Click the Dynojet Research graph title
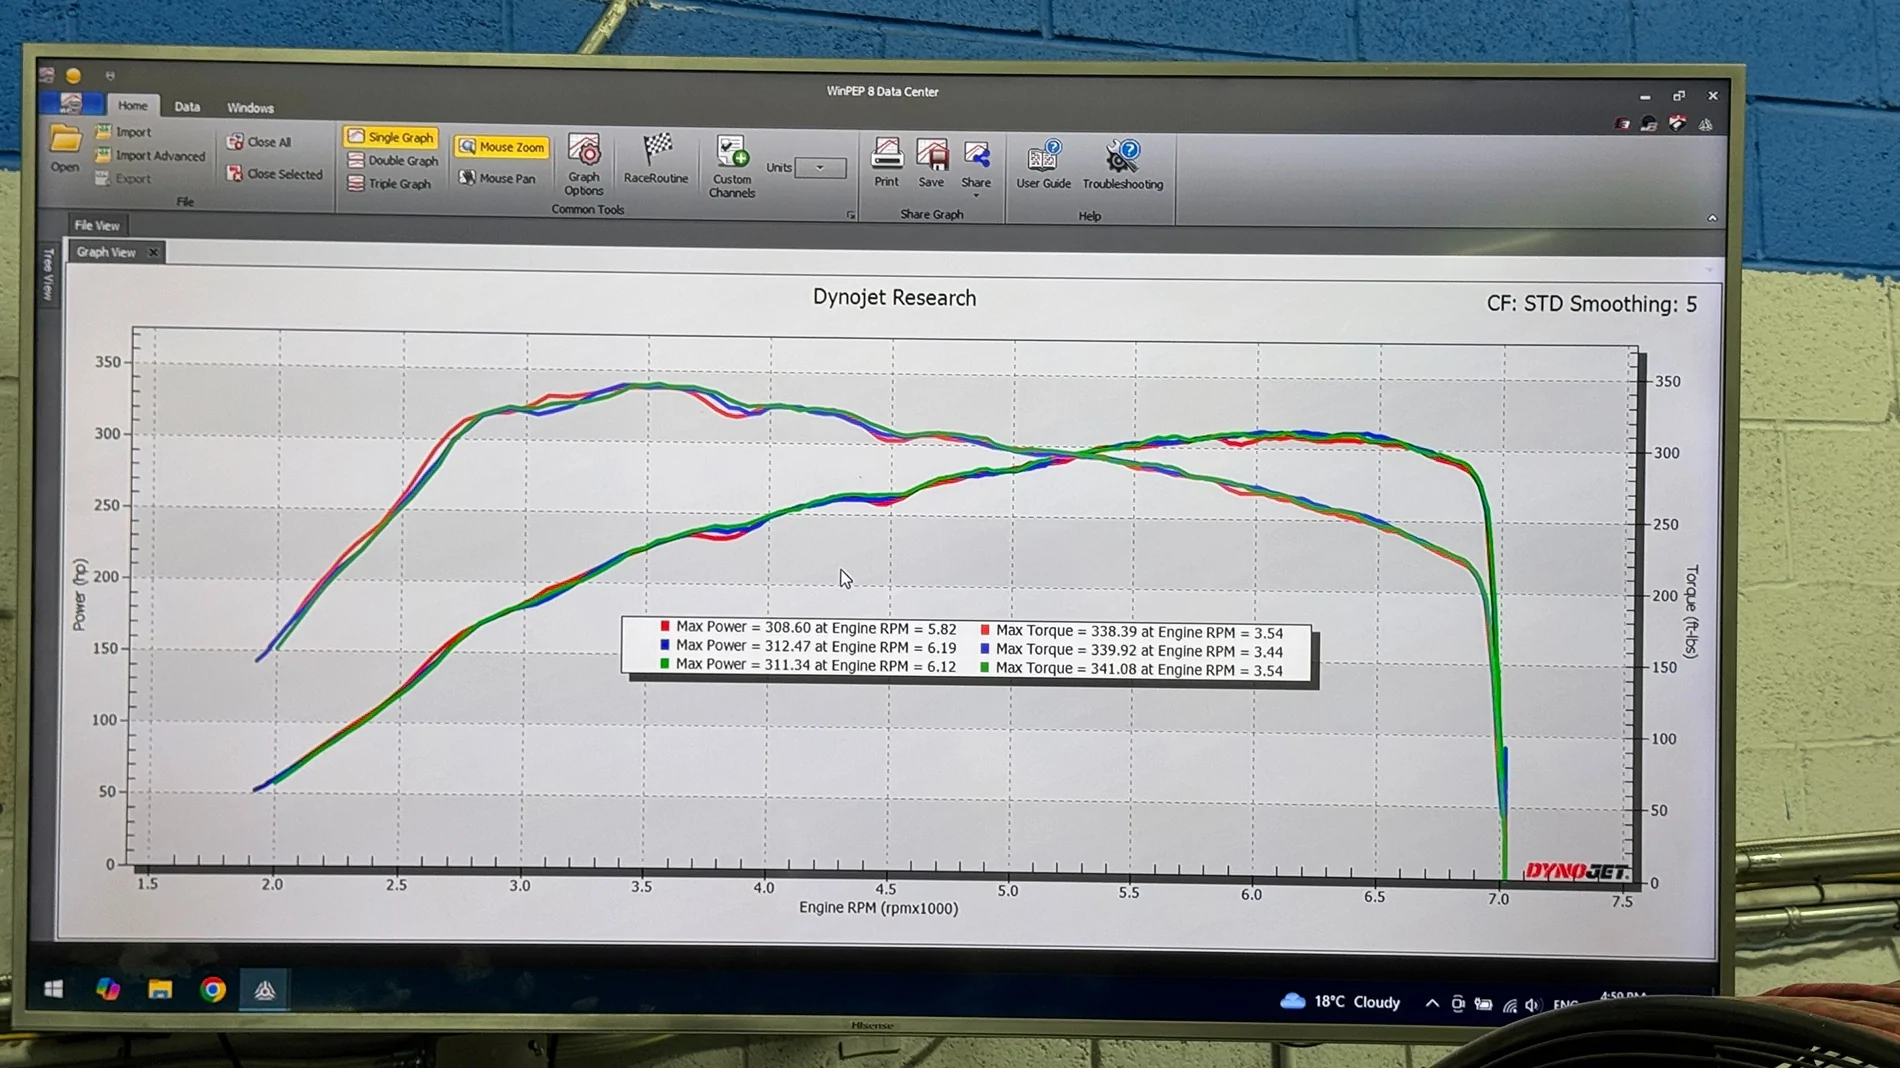The image size is (1900, 1068). pyautogui.click(x=894, y=298)
